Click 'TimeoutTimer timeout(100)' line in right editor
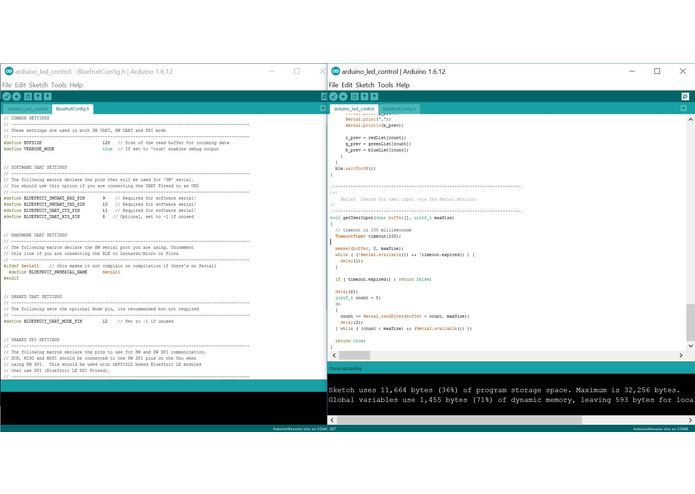 [x=368, y=237]
